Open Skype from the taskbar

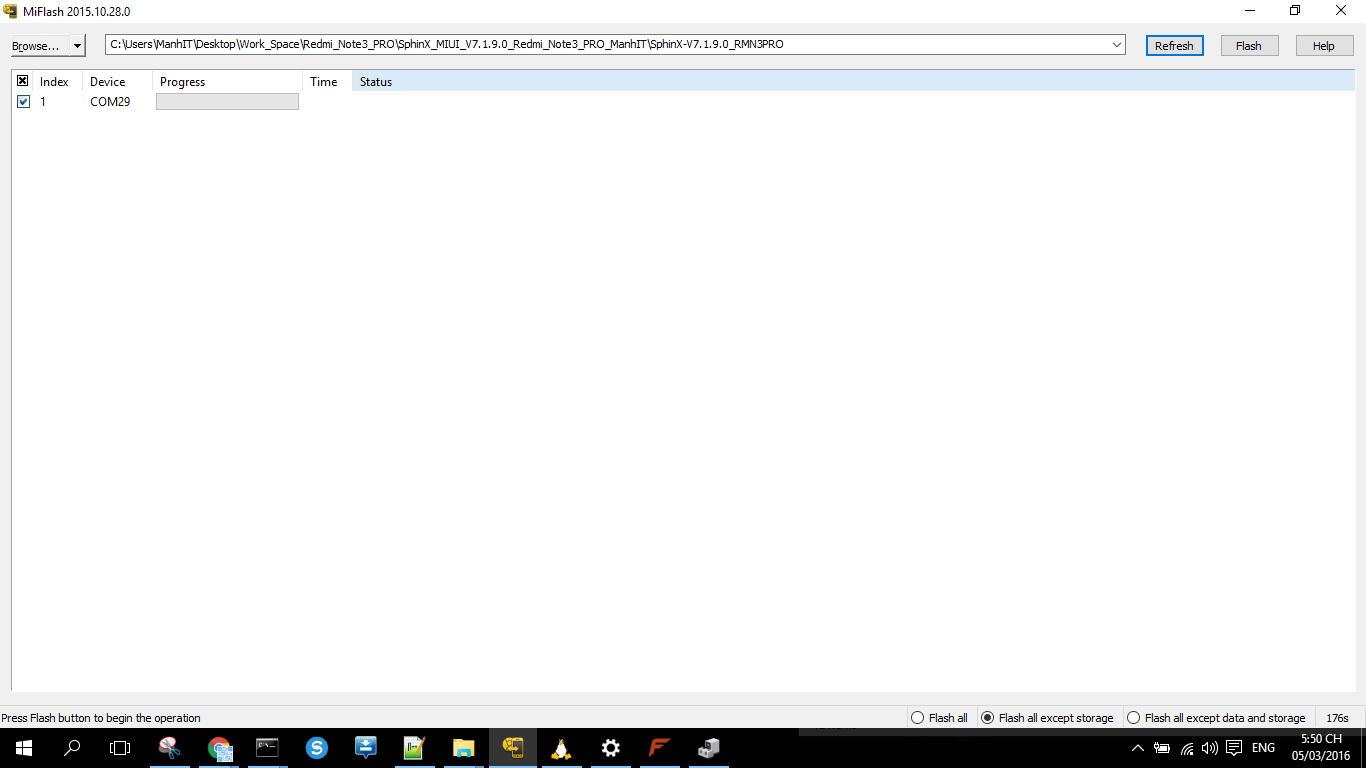(317, 748)
